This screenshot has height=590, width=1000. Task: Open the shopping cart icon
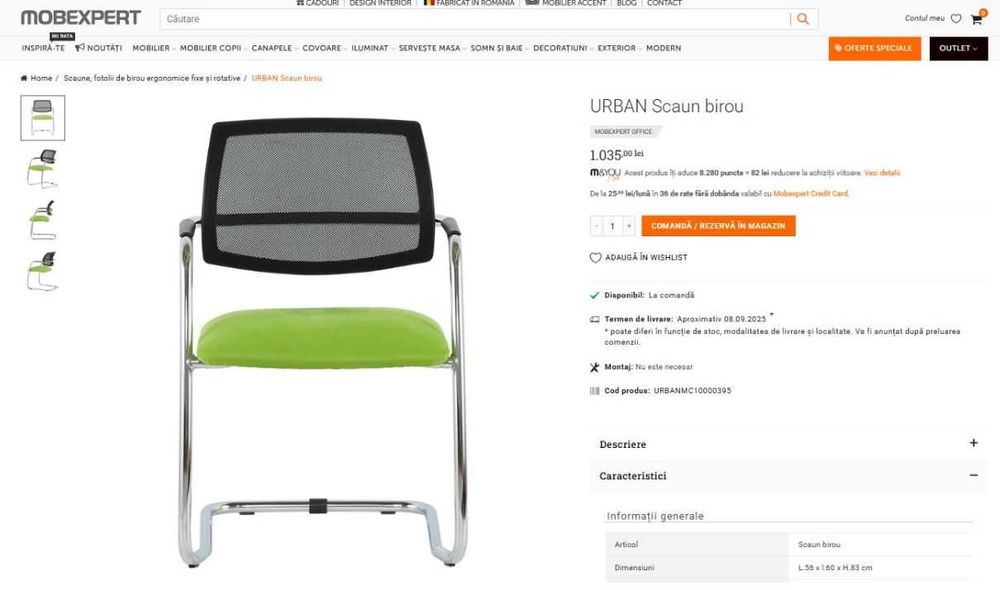coord(976,19)
